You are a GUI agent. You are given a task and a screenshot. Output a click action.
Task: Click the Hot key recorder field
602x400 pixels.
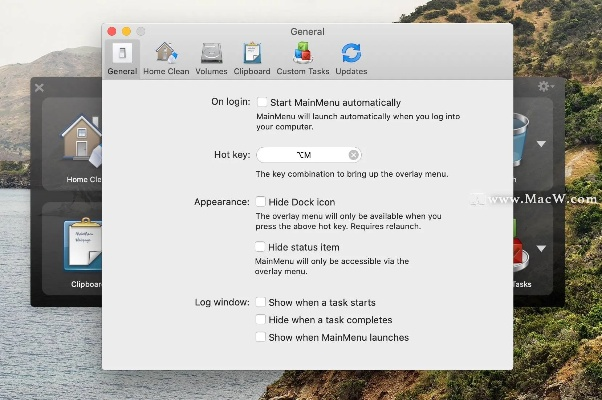pyautogui.click(x=302, y=155)
